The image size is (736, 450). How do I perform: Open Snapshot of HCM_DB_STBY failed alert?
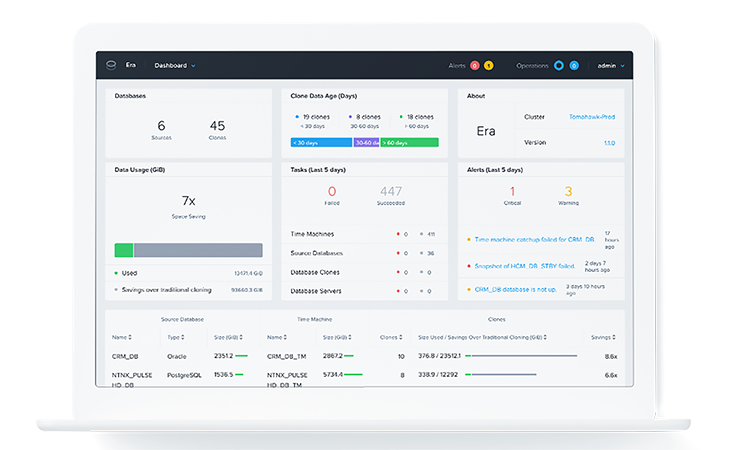point(526,266)
